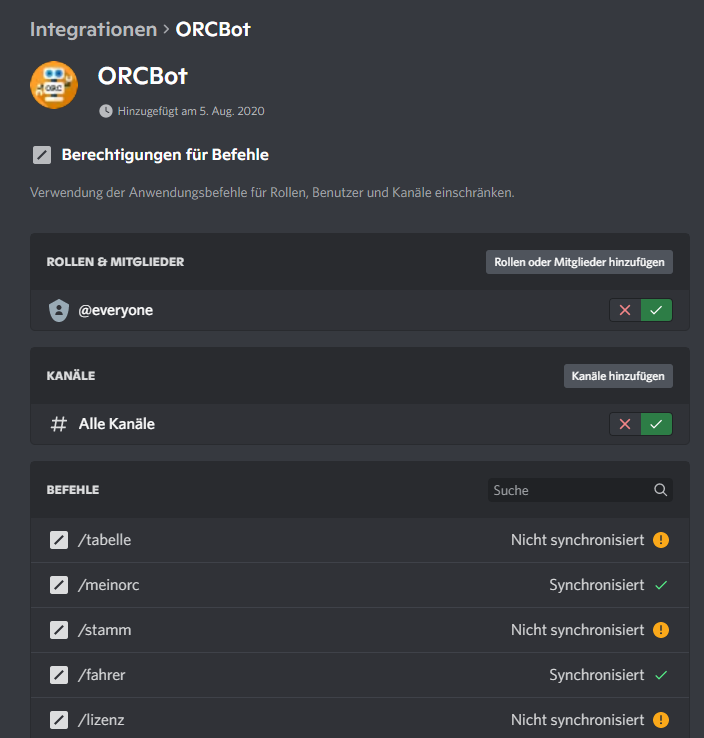Click the warning icon on the /stamm row
This screenshot has height=738, width=704.
(661, 630)
